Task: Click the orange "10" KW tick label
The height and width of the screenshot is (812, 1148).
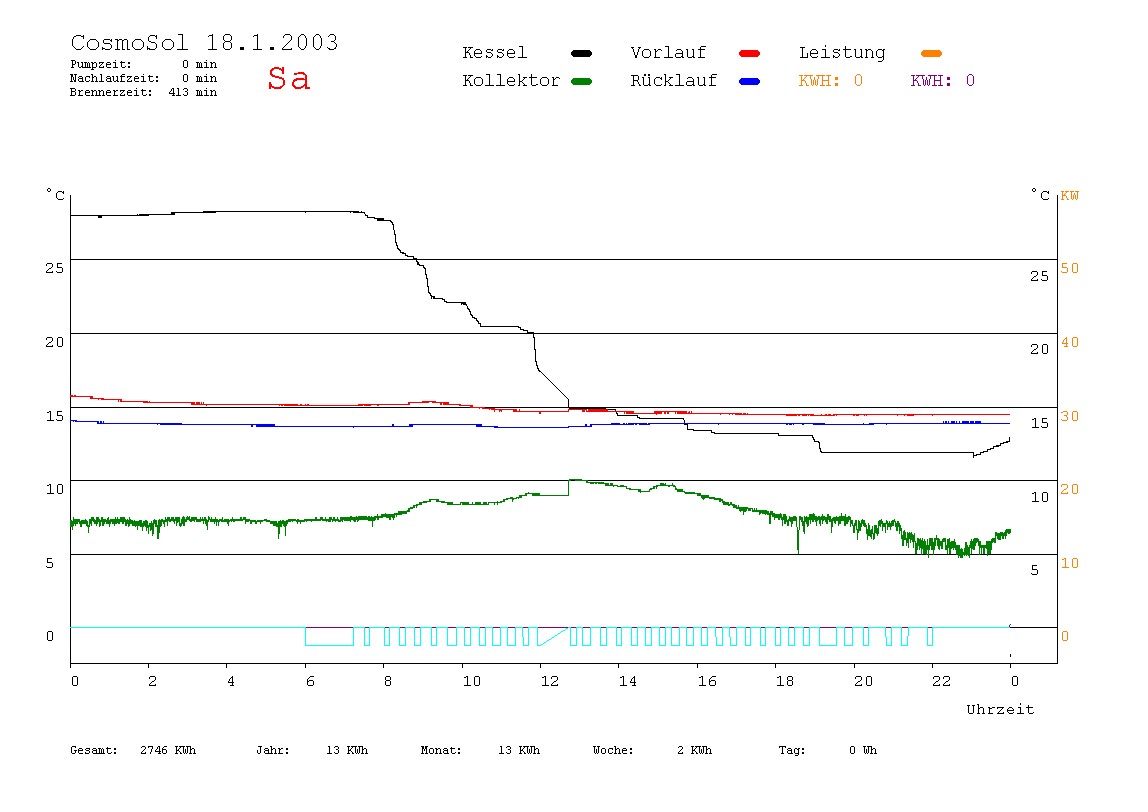Action: click(x=1070, y=563)
